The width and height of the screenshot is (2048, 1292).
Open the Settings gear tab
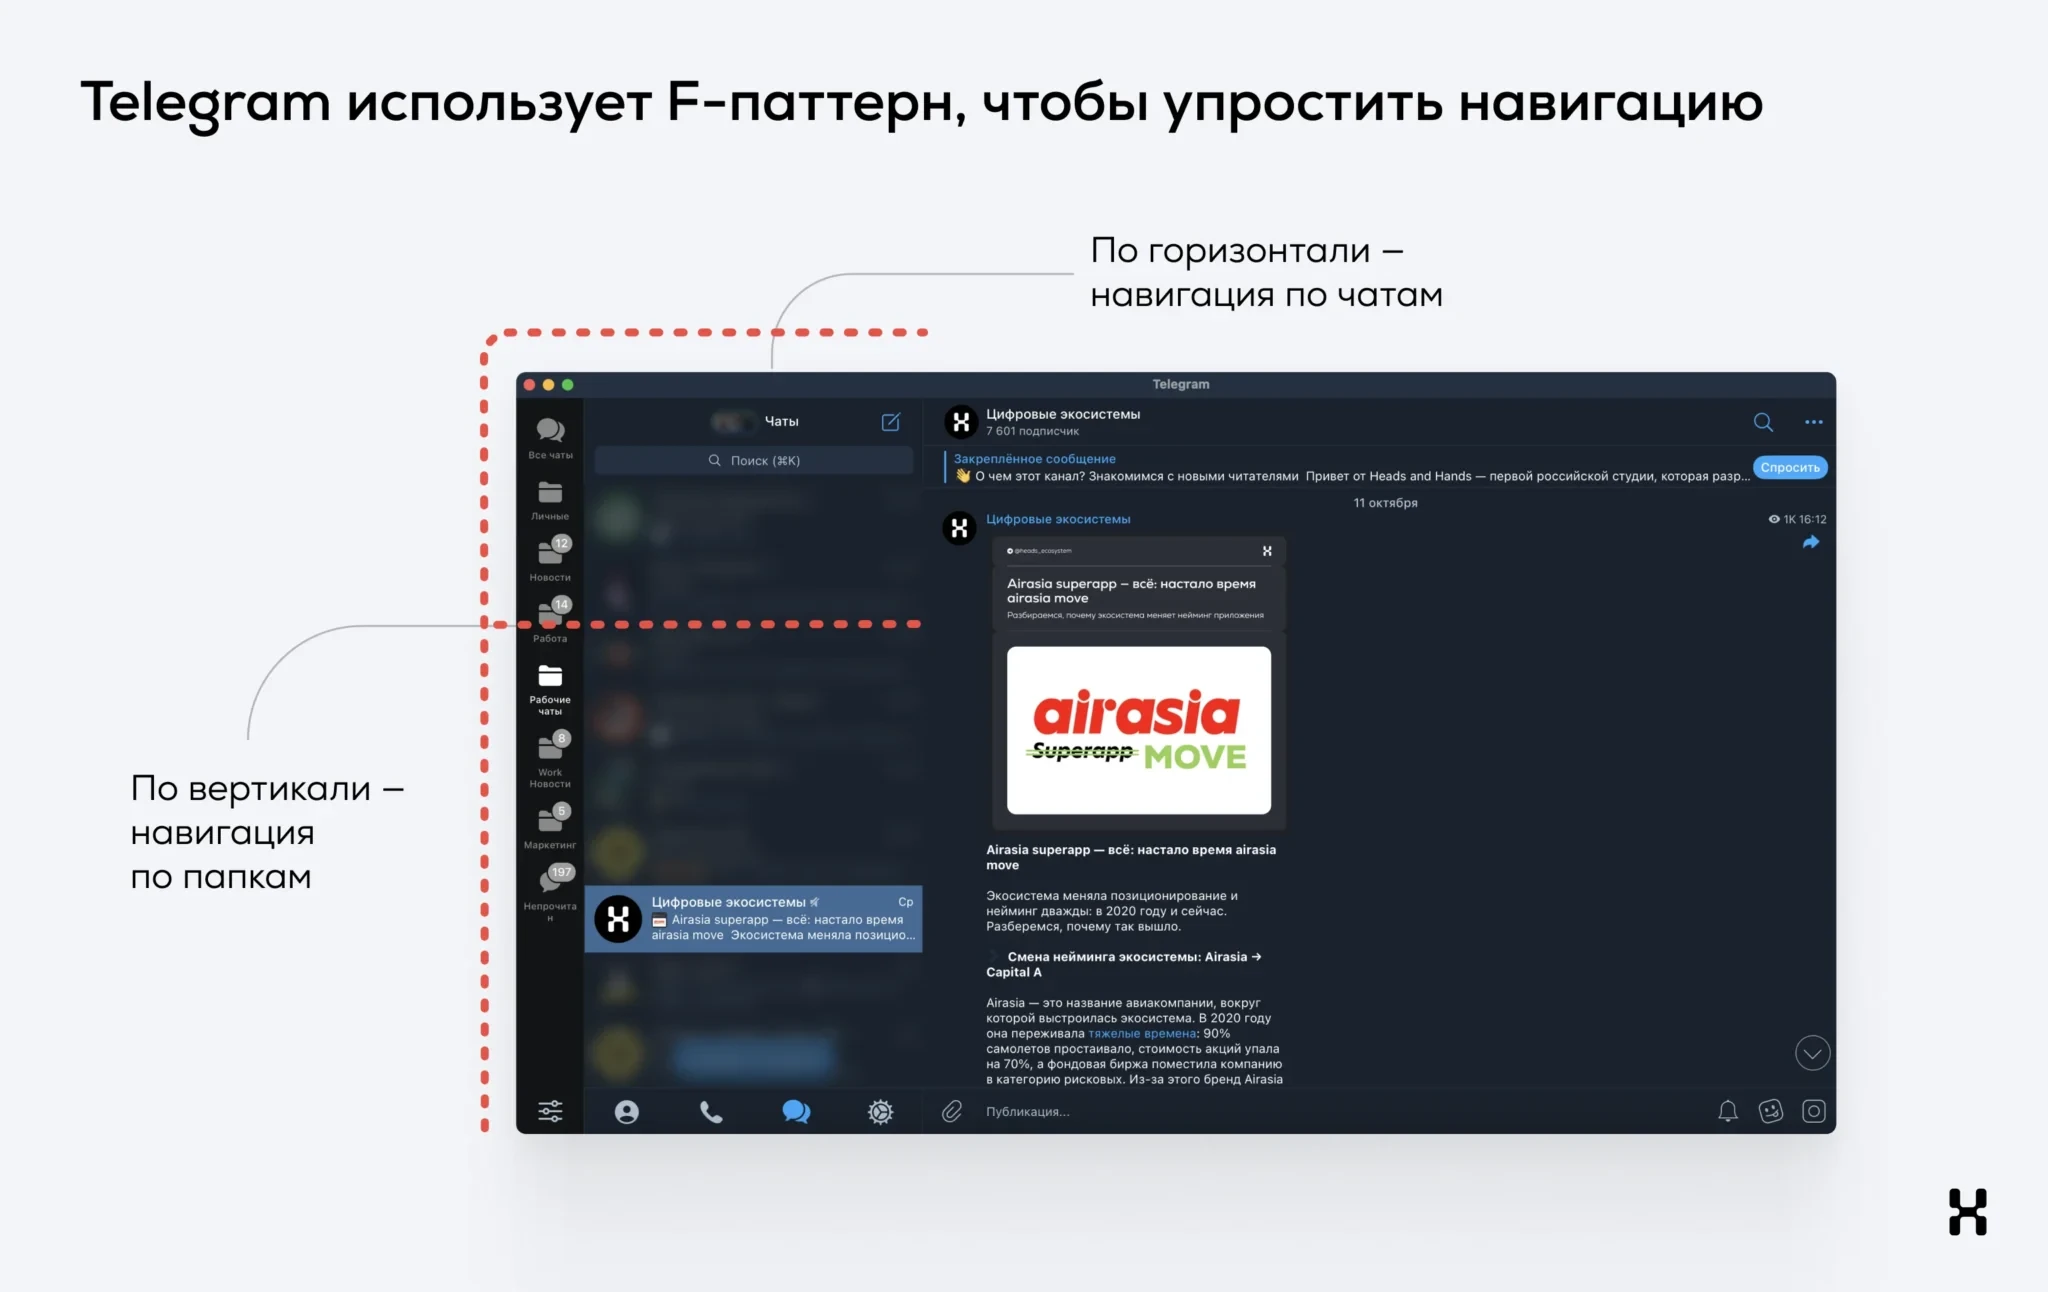coord(880,1111)
